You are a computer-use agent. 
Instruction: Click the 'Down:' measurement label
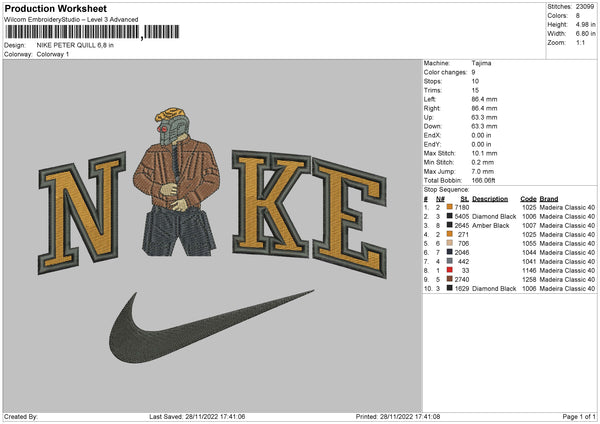coord(432,126)
